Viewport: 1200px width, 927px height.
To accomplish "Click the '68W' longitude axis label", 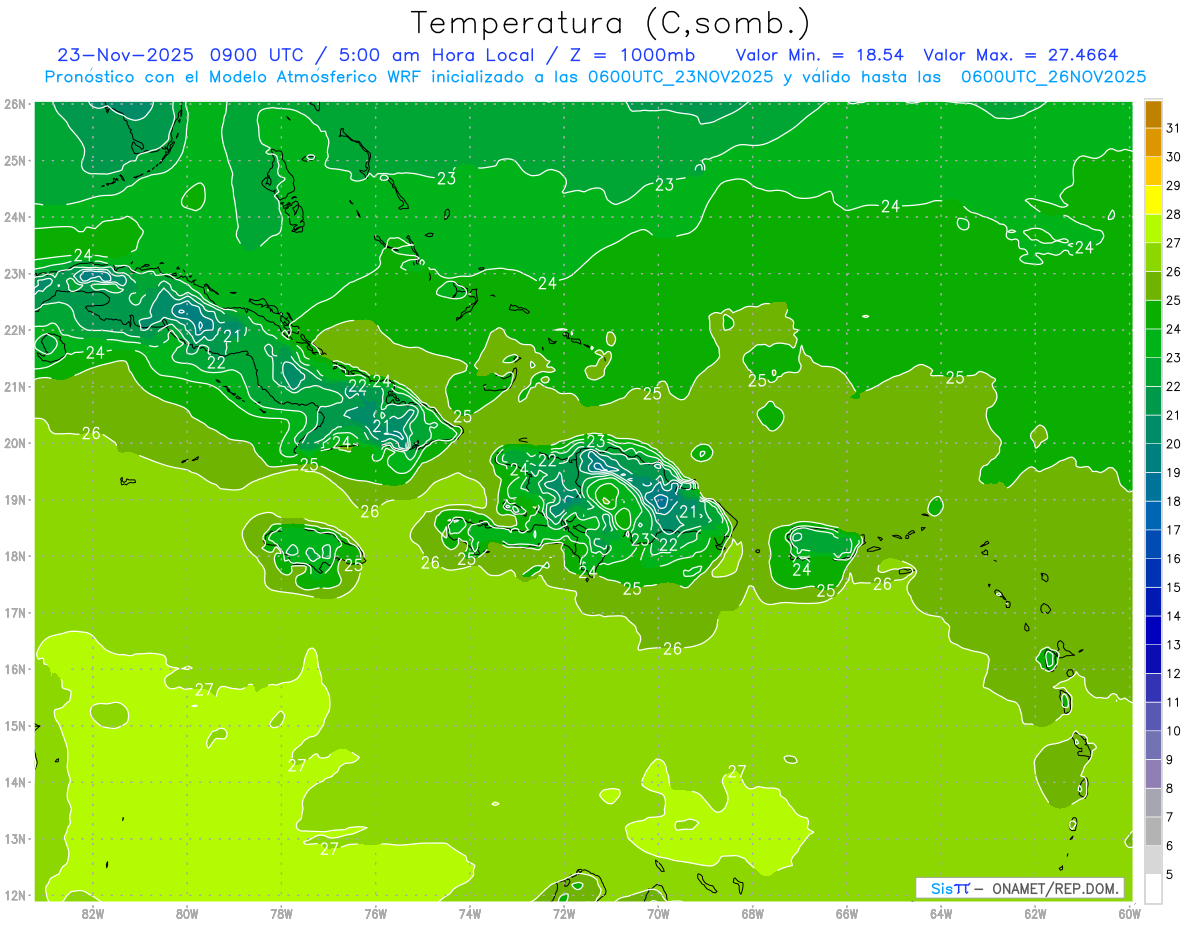I will pos(753,913).
